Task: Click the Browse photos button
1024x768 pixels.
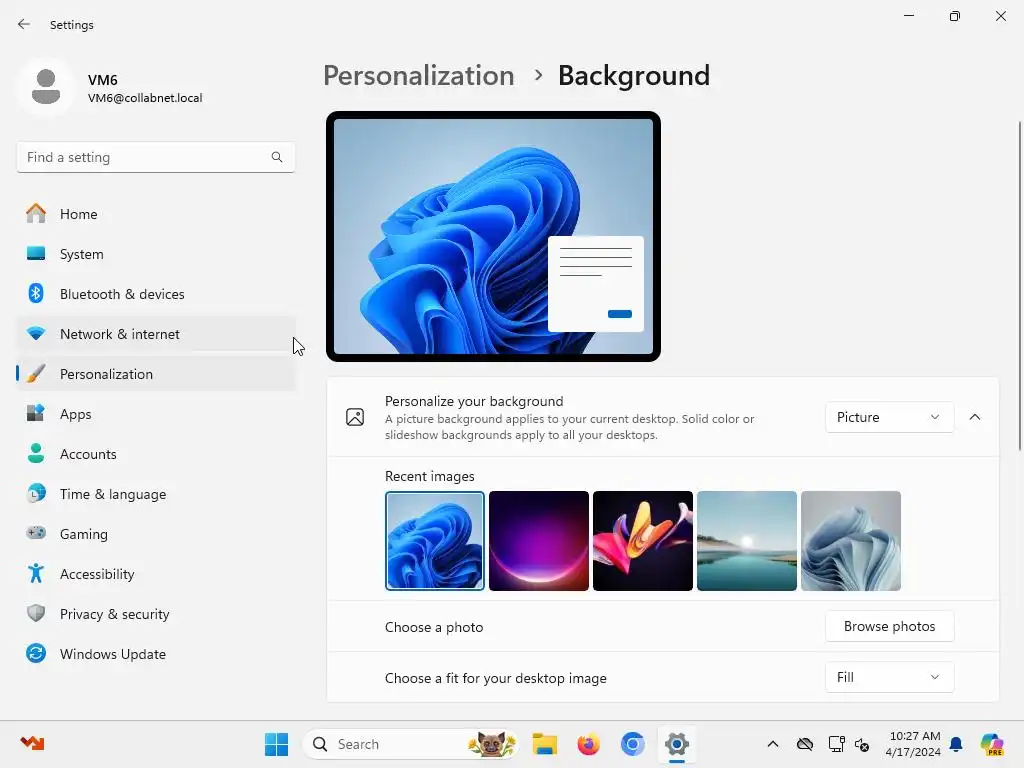Action: click(889, 626)
